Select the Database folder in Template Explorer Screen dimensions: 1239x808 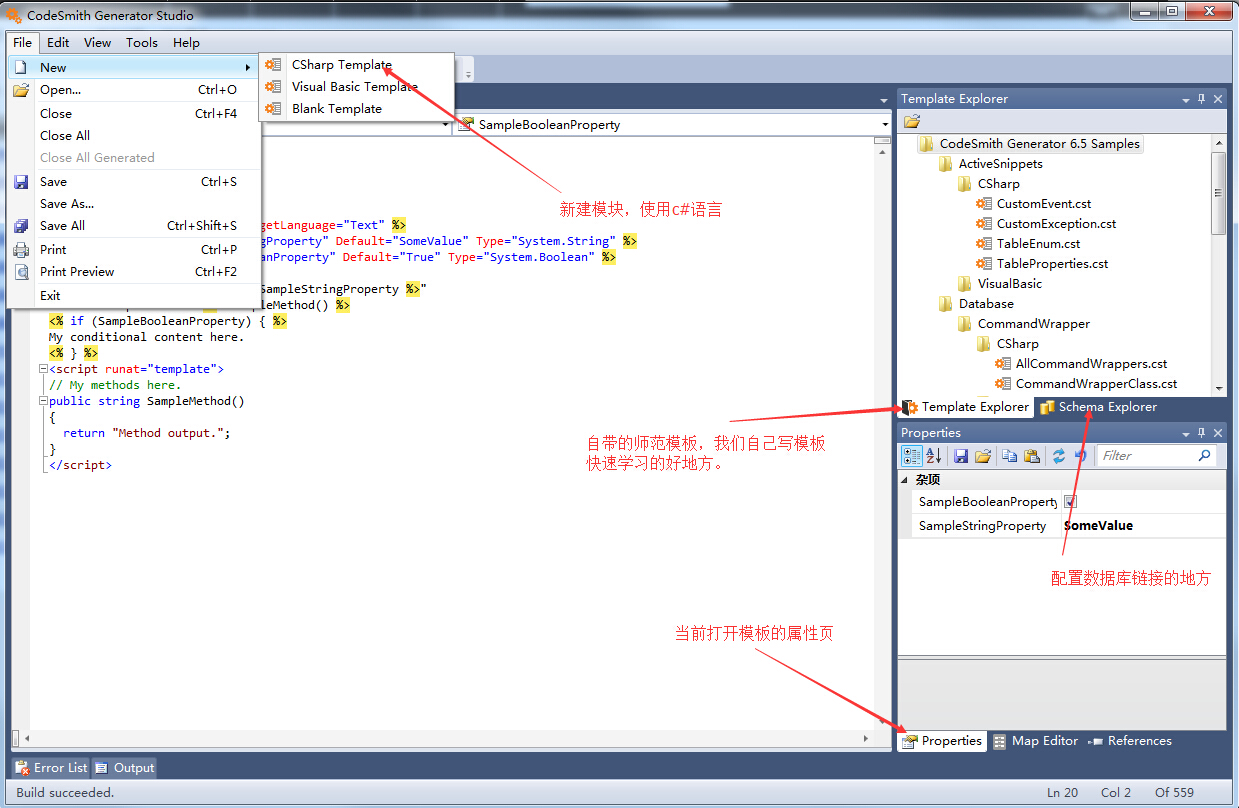986,304
